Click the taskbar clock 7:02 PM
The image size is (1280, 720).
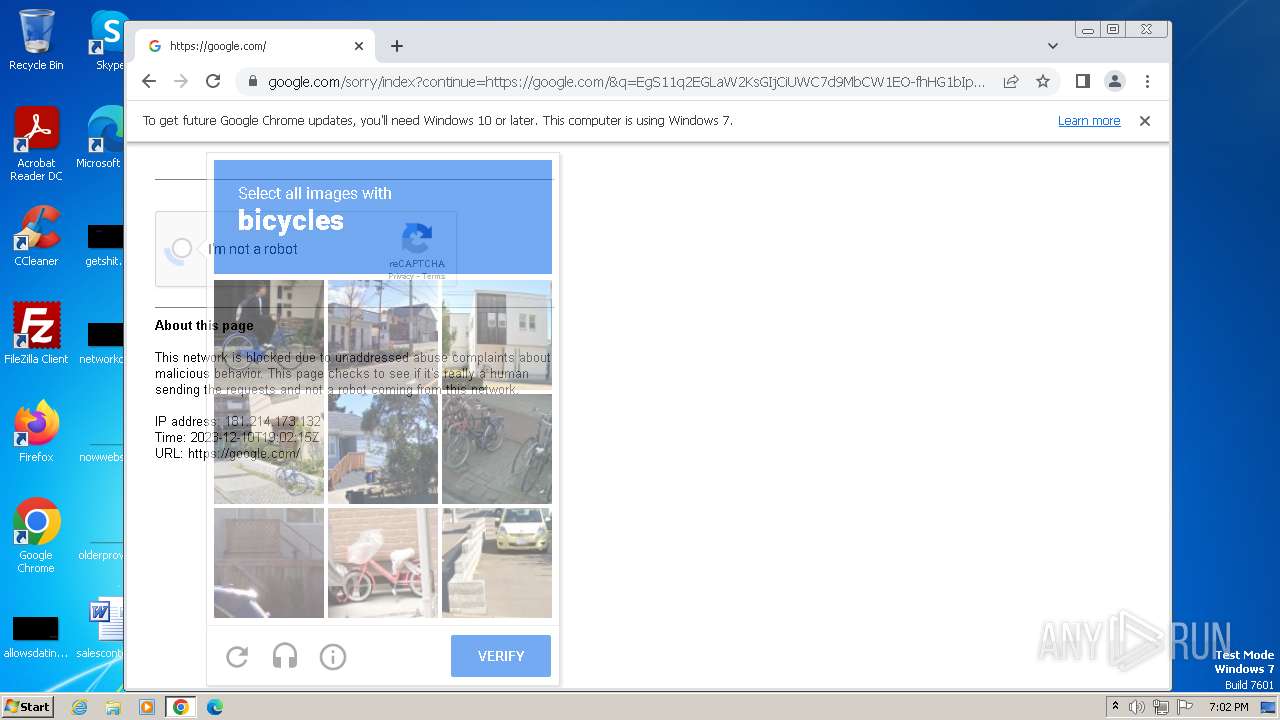pos(1228,707)
